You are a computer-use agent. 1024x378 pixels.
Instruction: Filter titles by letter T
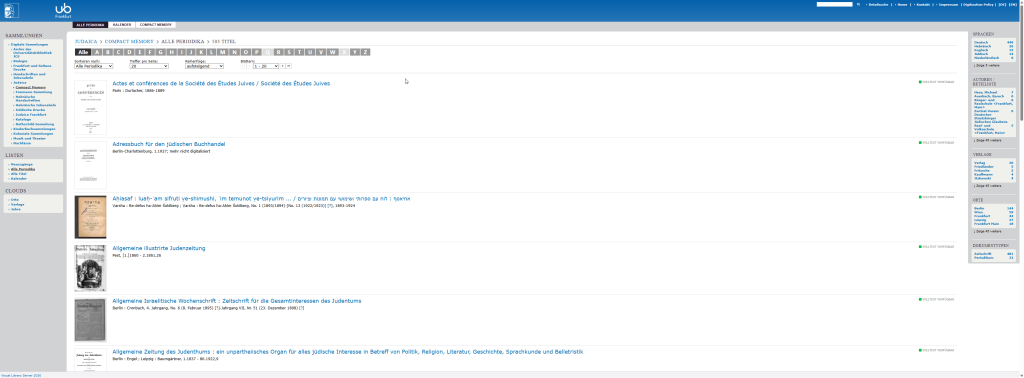tap(298, 52)
